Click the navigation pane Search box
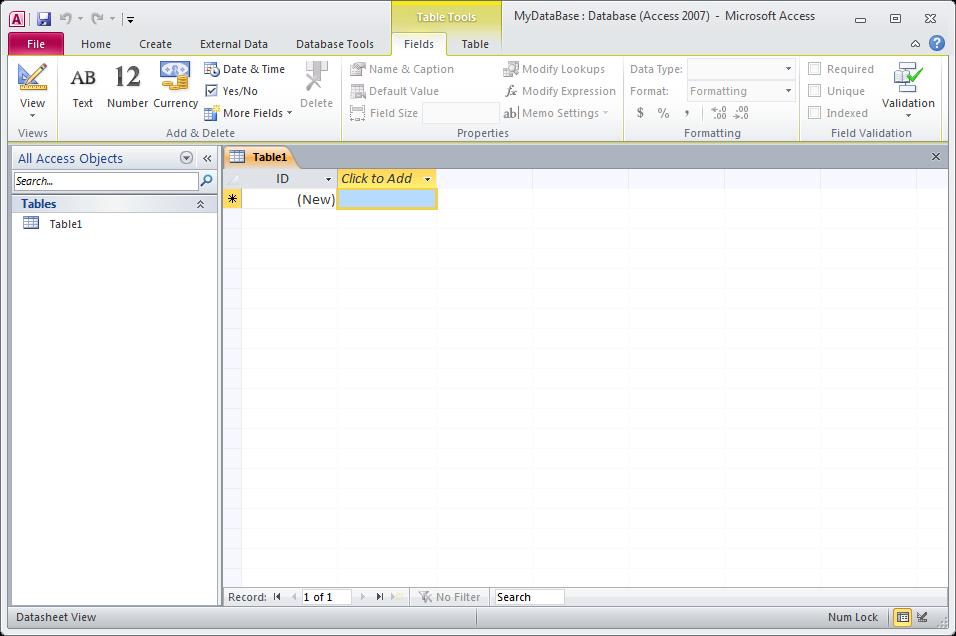Image resolution: width=956 pixels, height=636 pixels. [x=105, y=181]
